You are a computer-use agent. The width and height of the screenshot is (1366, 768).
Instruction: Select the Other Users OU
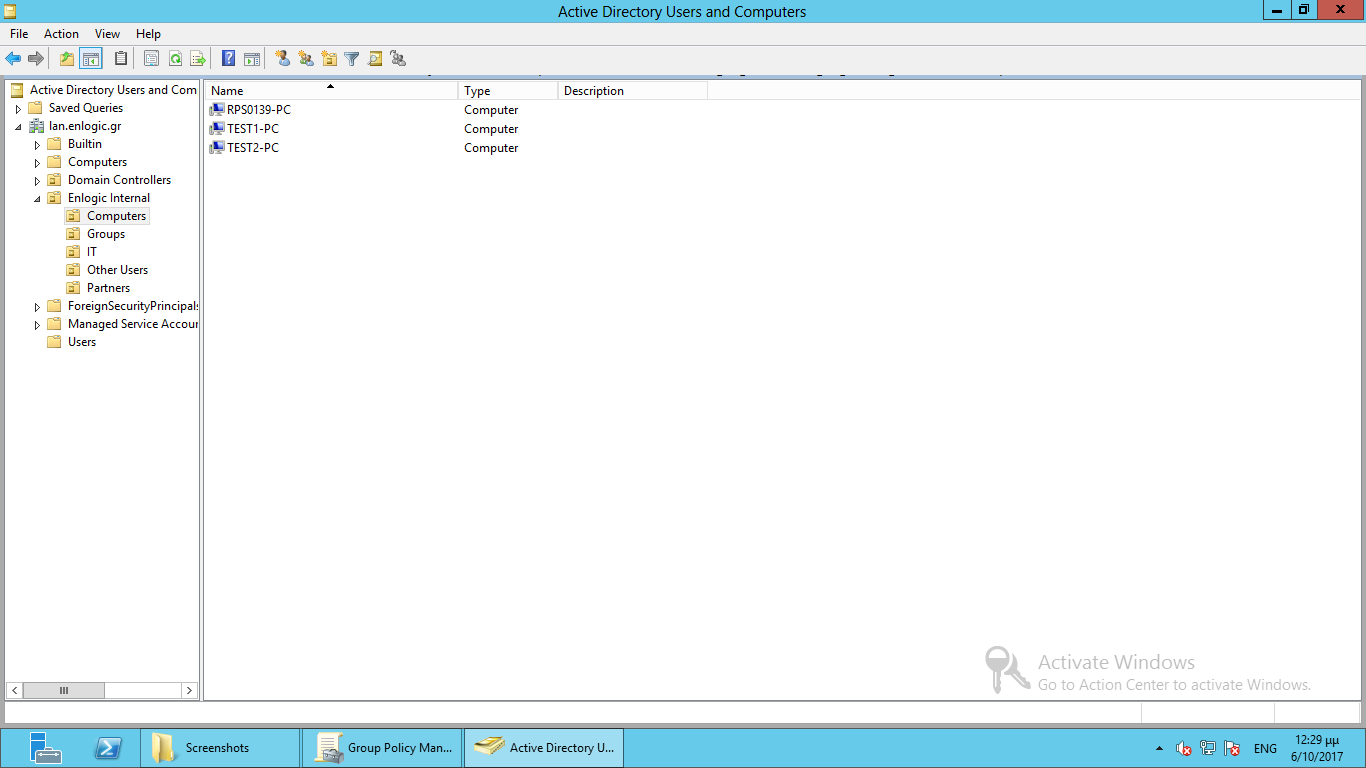tap(117, 270)
